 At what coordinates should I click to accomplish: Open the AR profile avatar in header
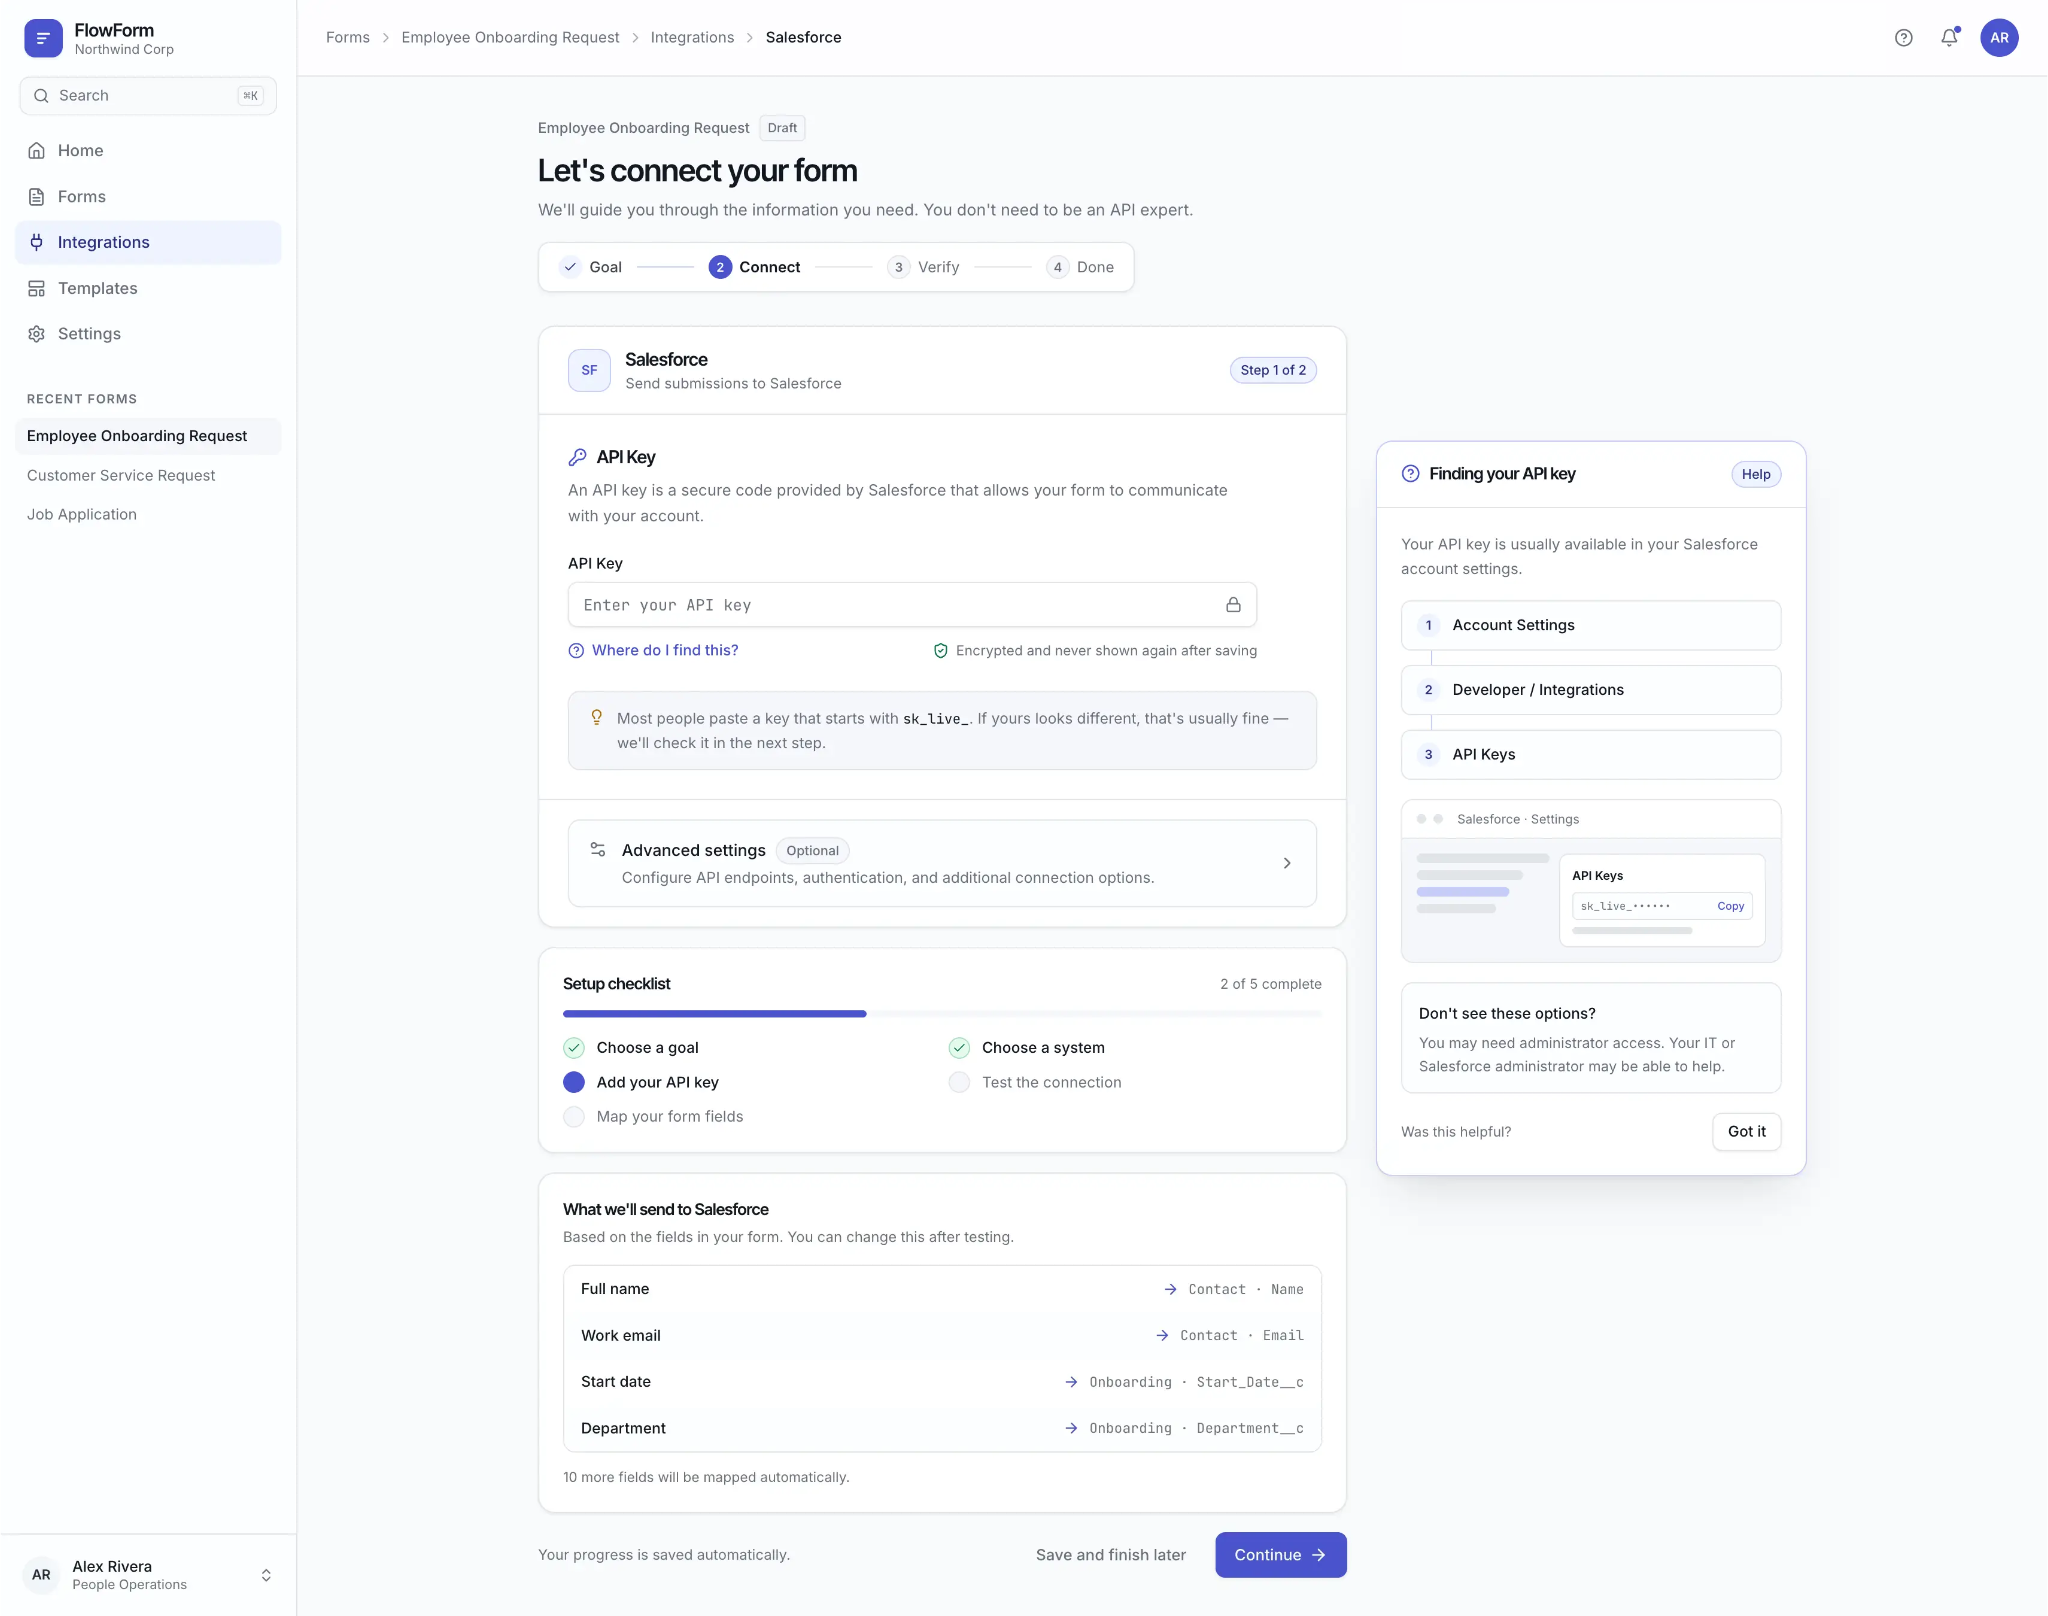(x=1999, y=38)
